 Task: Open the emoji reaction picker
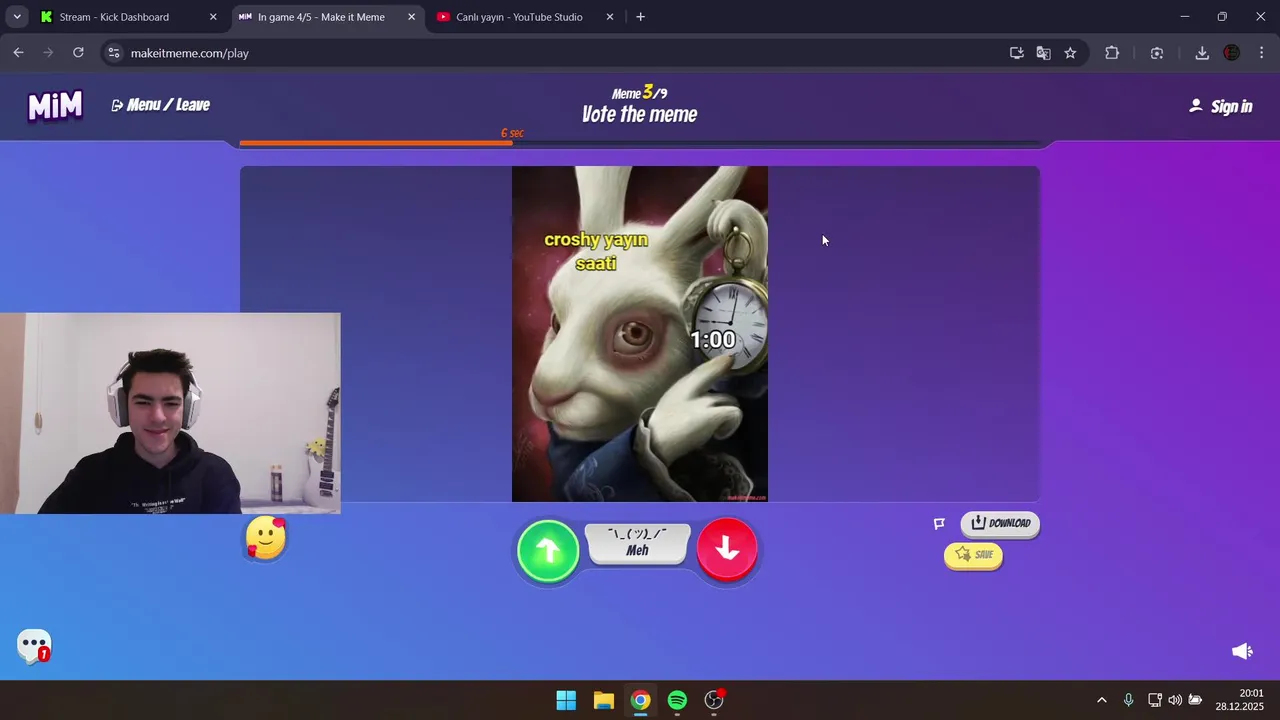click(266, 538)
